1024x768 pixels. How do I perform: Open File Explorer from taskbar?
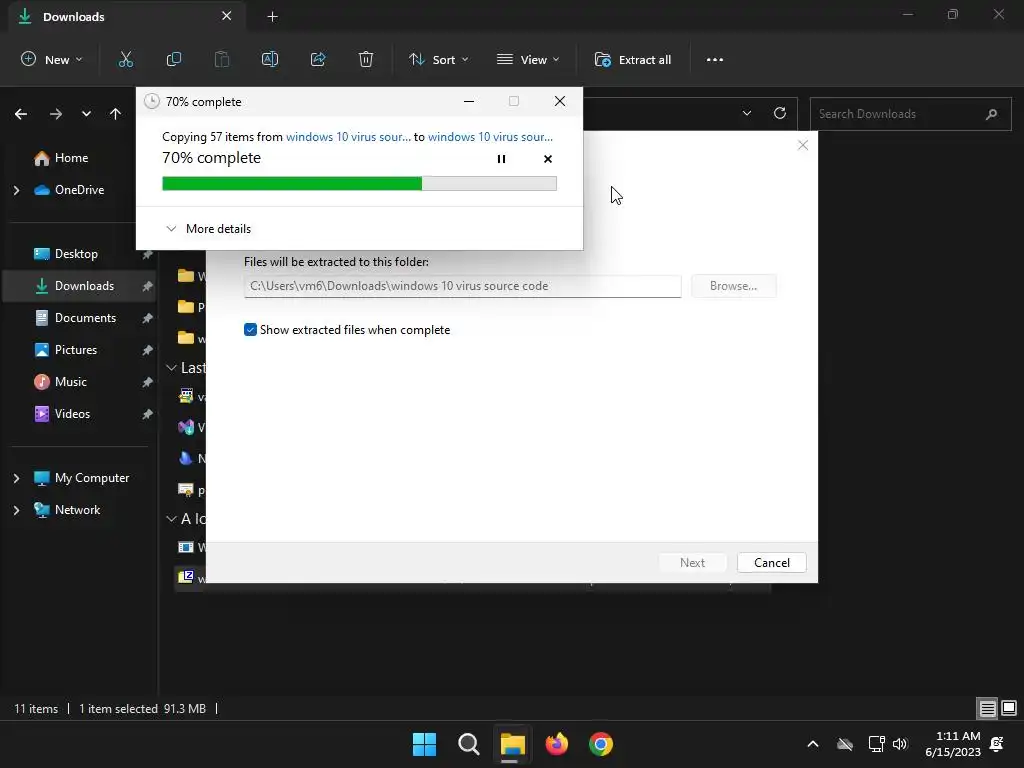[x=513, y=744]
